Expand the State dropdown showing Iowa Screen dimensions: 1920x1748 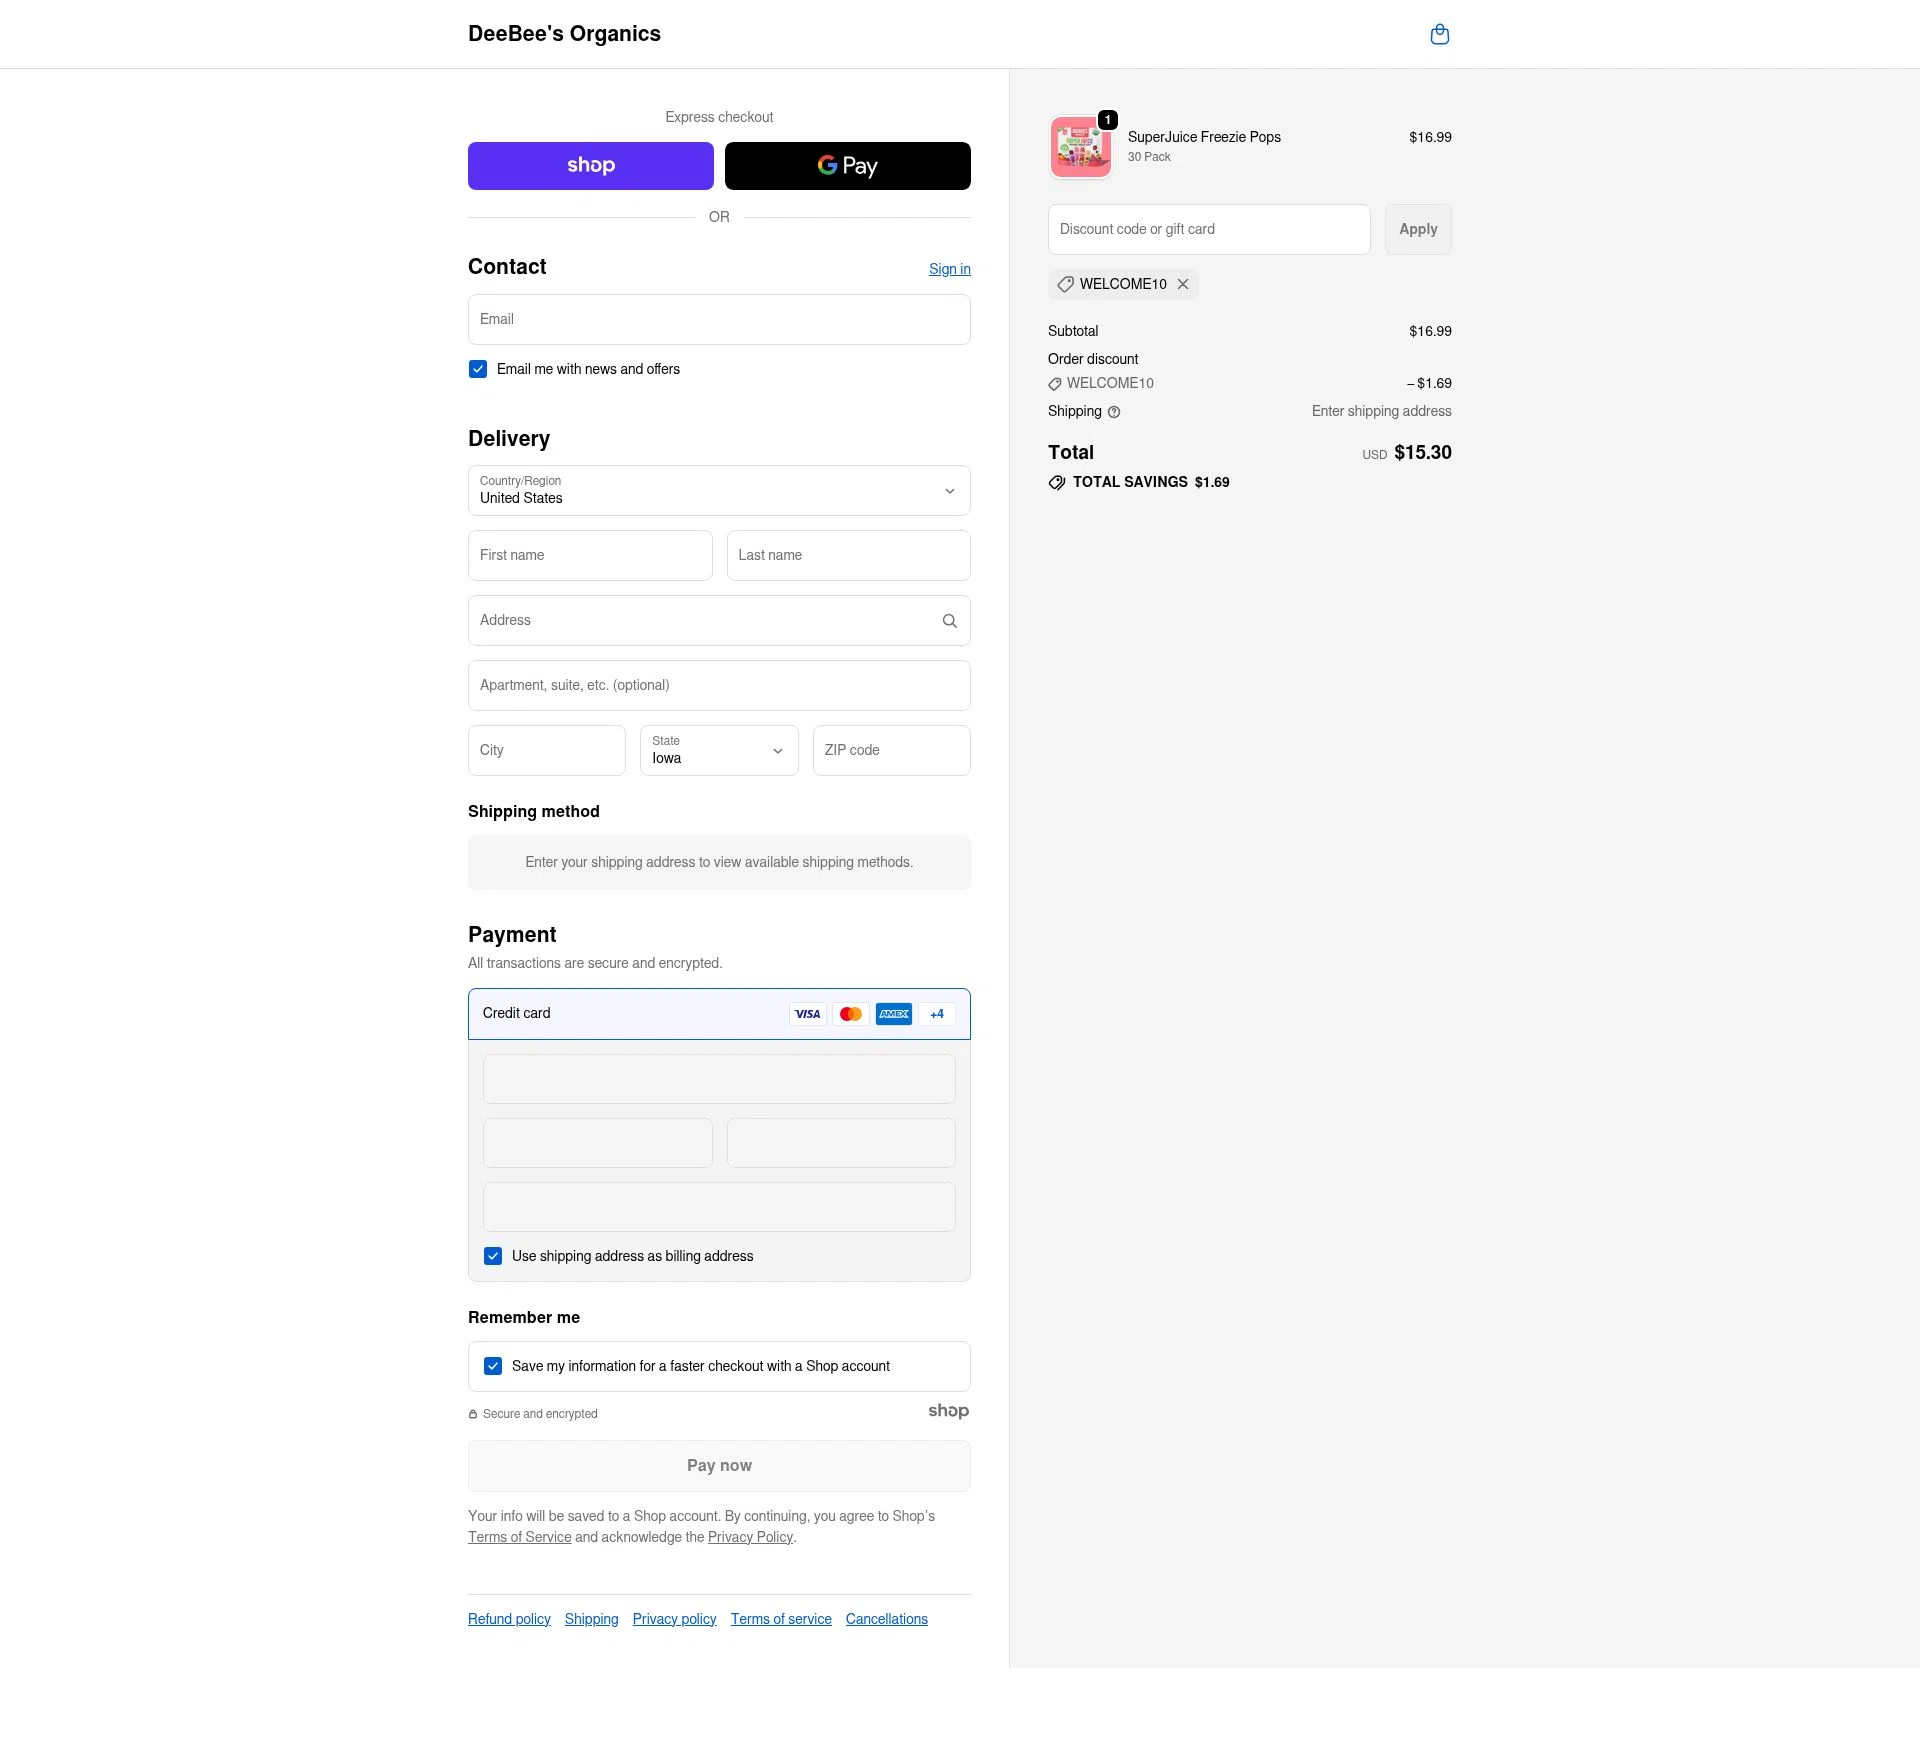click(718, 750)
